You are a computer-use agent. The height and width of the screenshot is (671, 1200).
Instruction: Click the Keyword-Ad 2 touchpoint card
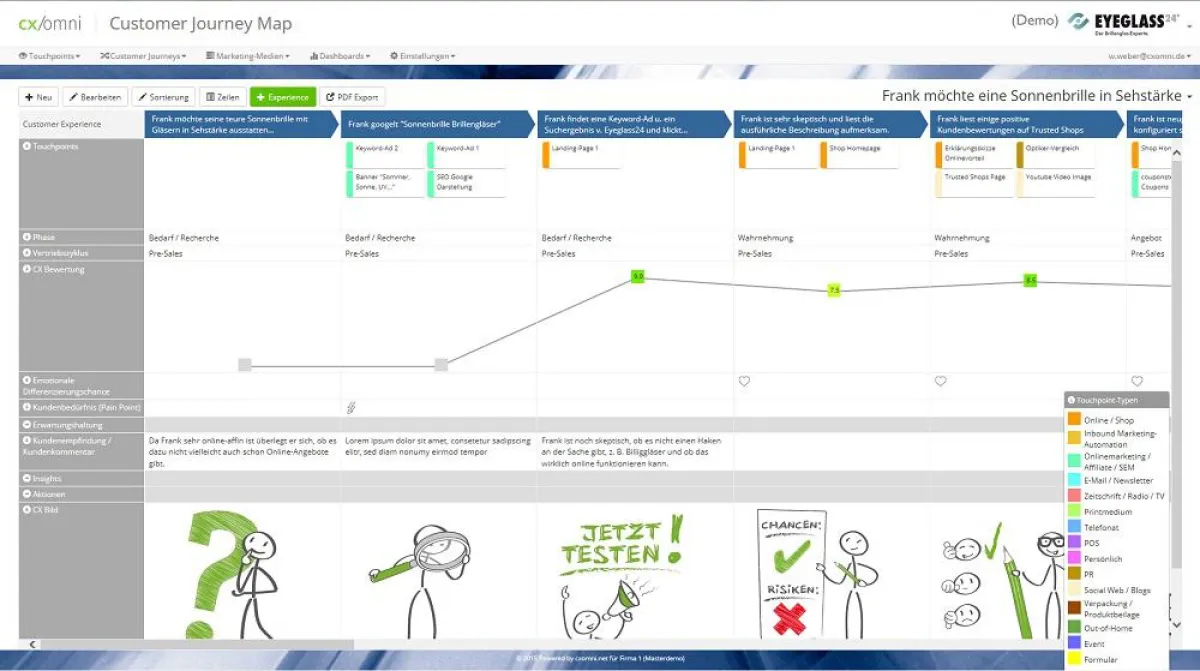tap(384, 154)
